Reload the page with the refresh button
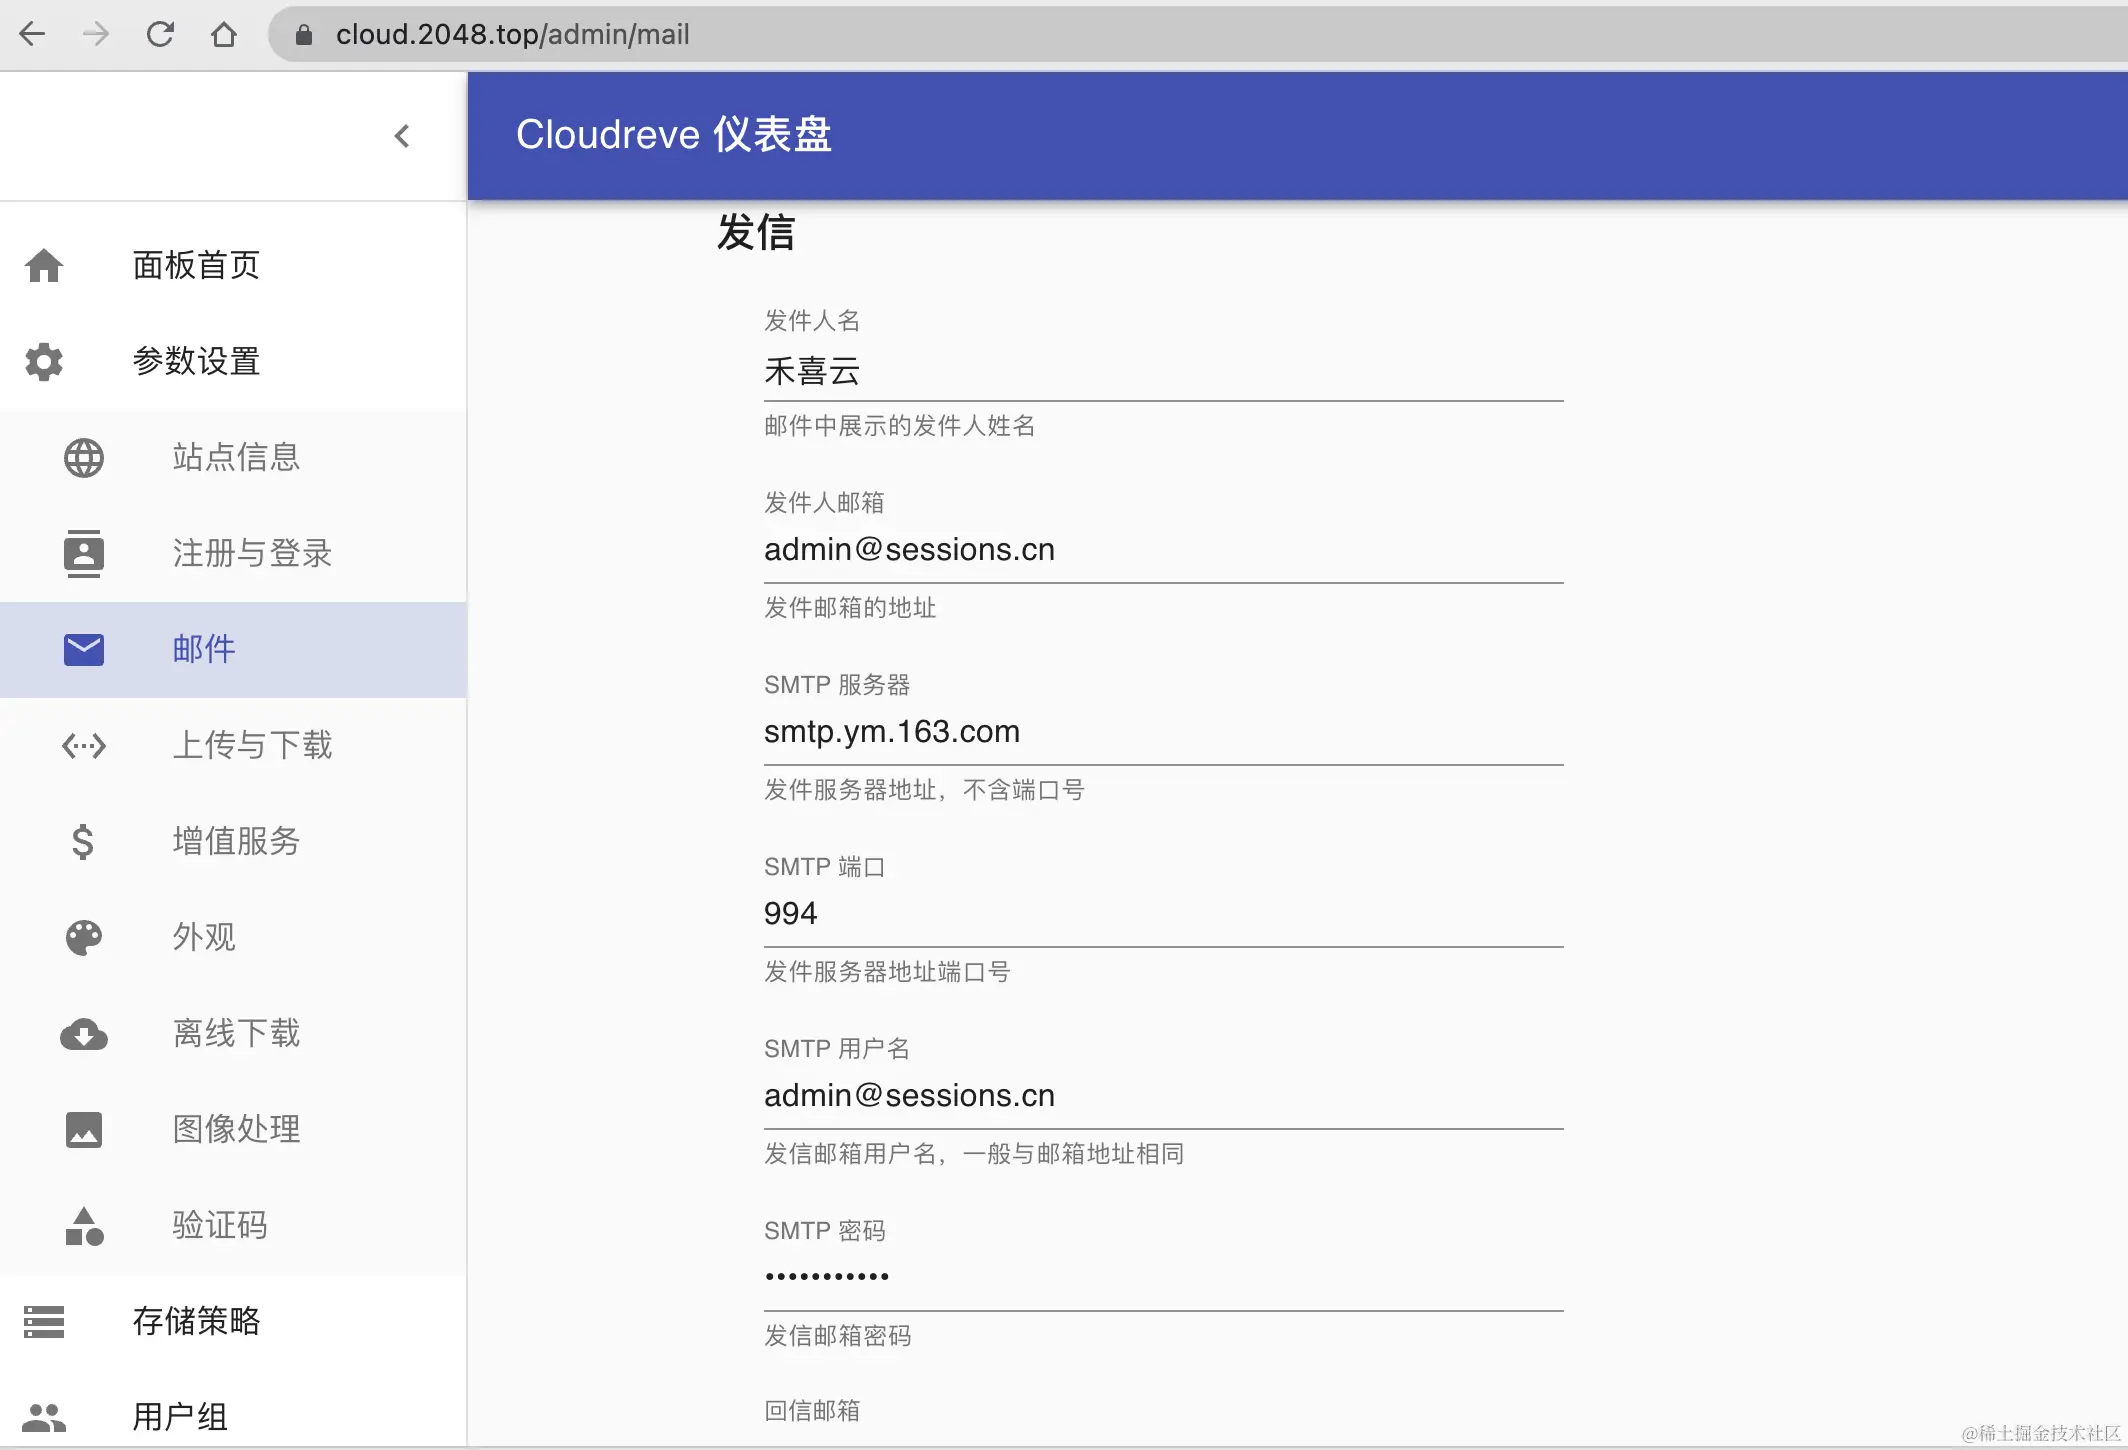 click(160, 34)
